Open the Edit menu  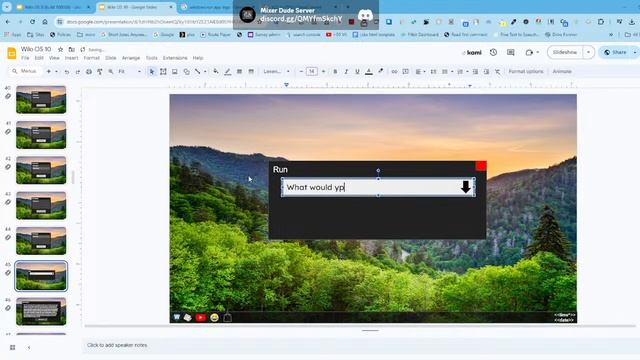coord(39,58)
